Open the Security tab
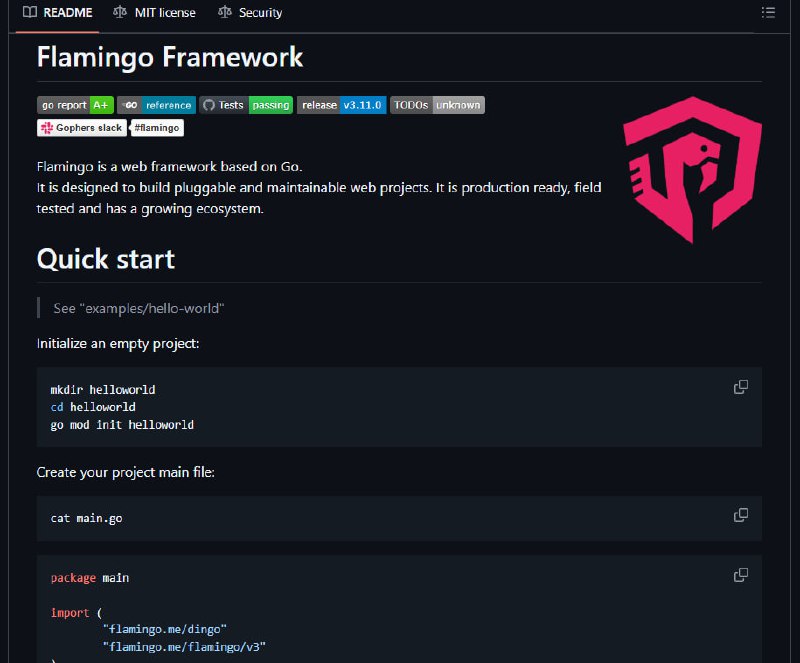800x663 pixels. (250, 13)
